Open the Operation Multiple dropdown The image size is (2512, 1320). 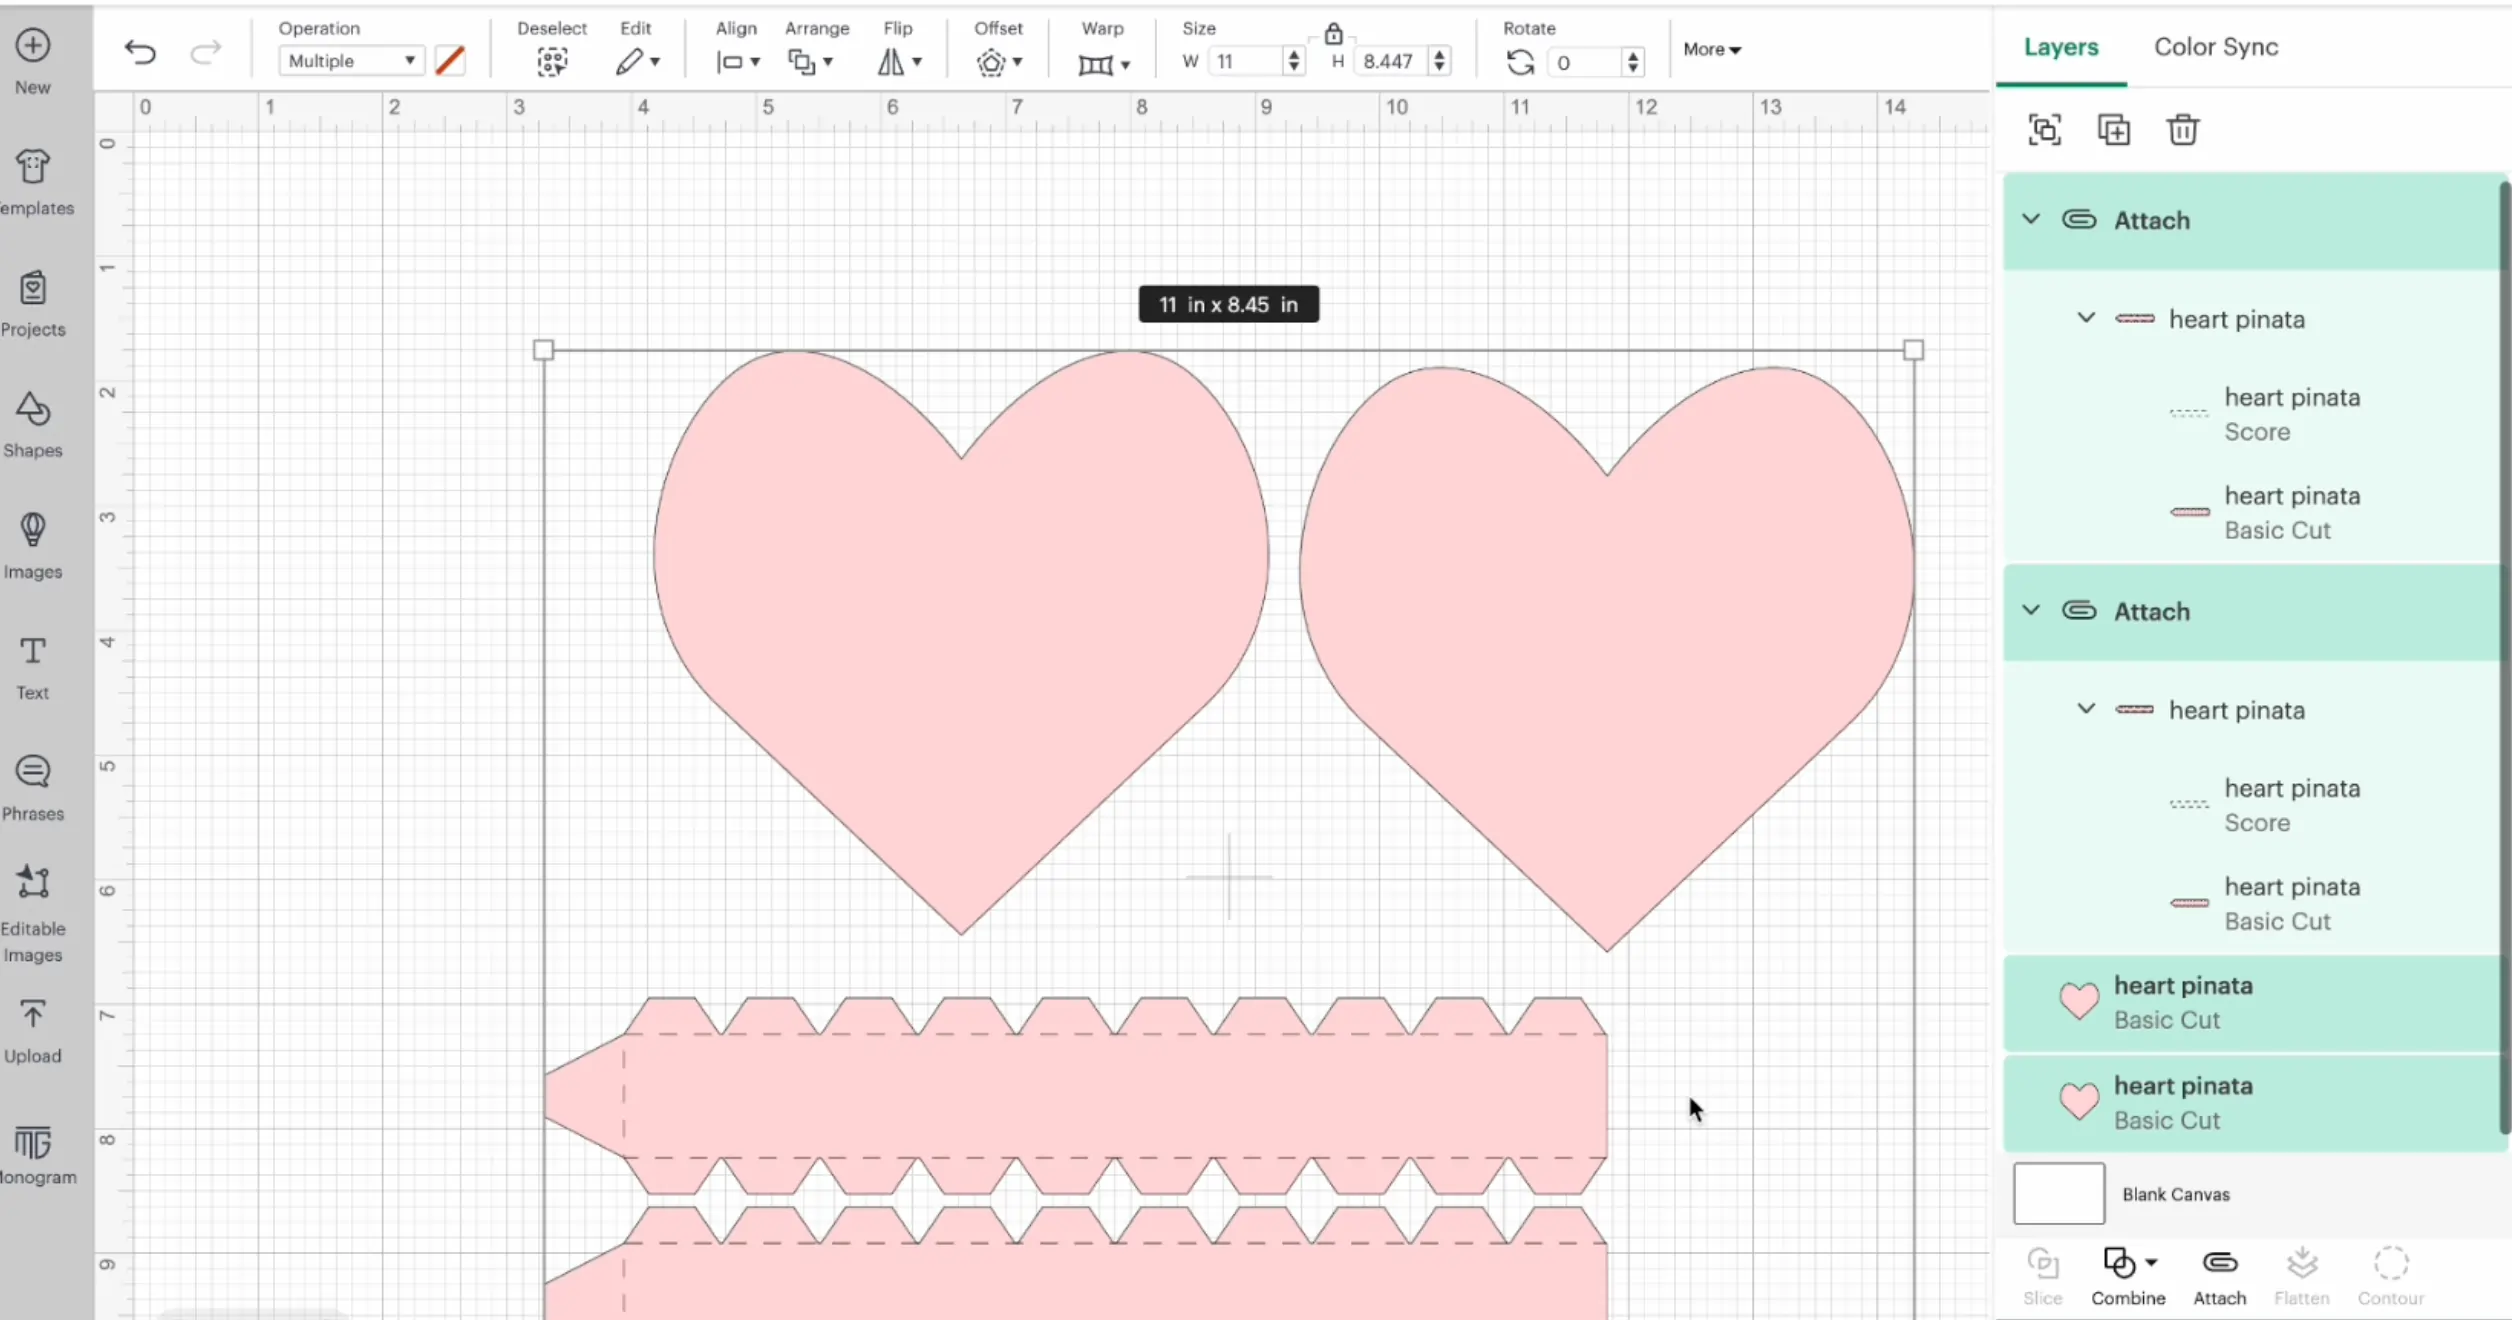tap(349, 60)
